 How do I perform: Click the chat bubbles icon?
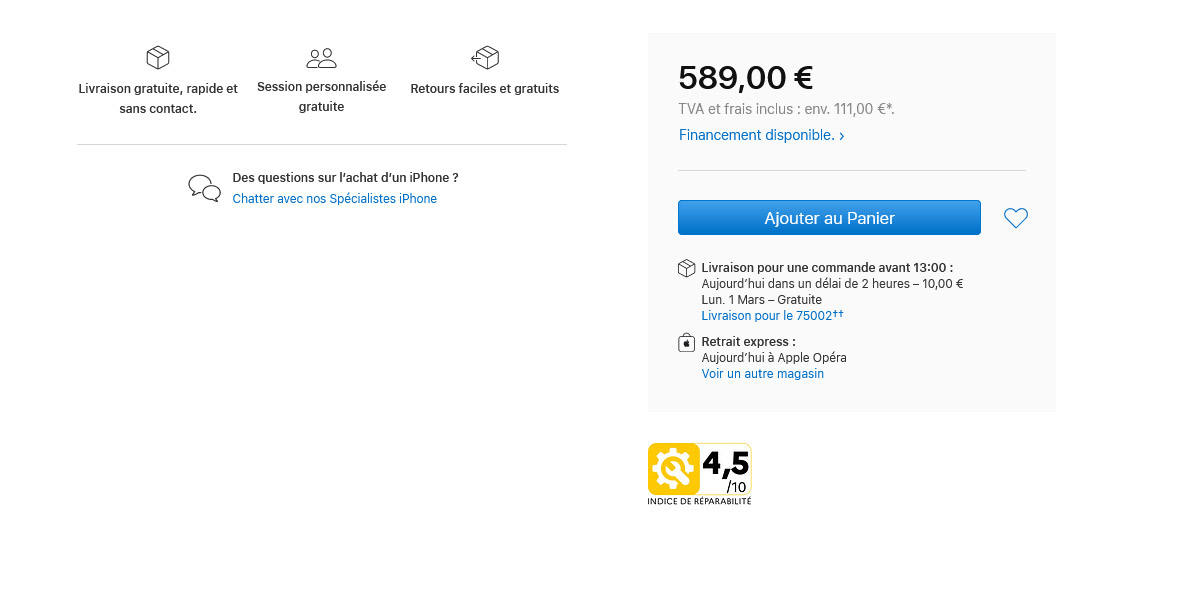point(205,188)
